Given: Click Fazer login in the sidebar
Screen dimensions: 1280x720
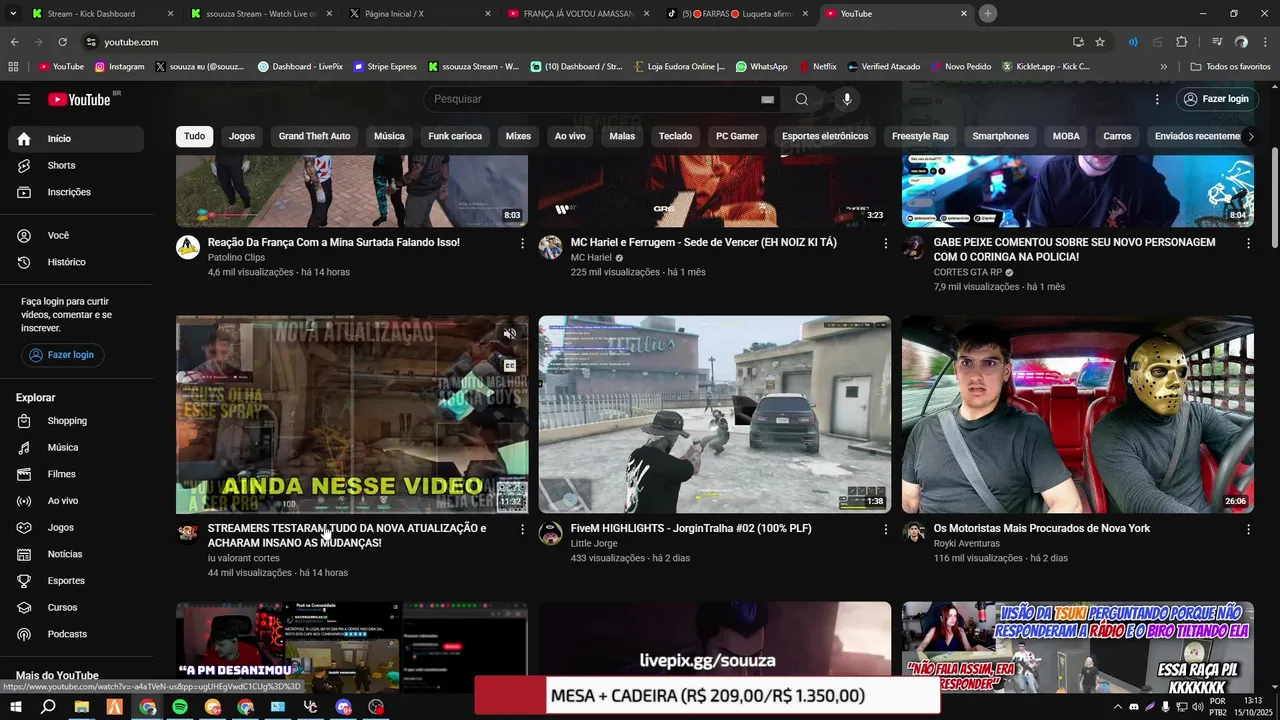Looking at the screenshot, I should (63, 355).
